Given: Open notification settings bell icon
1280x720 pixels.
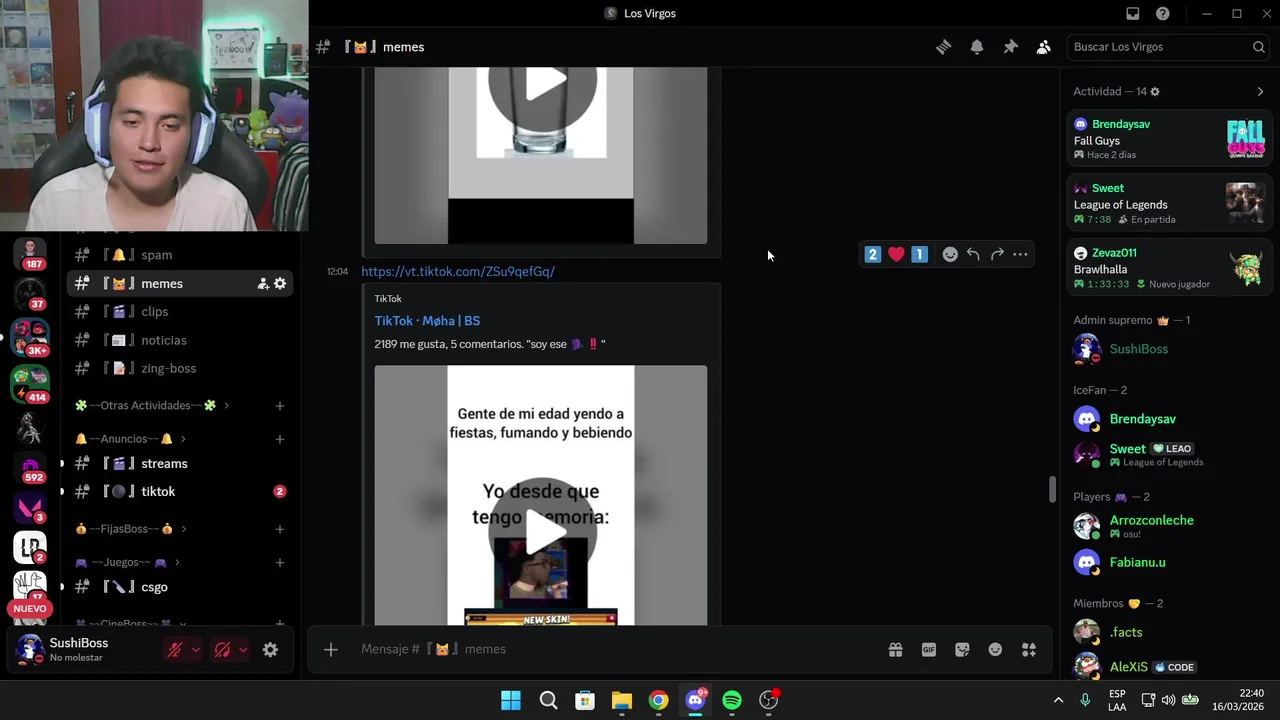Looking at the screenshot, I should pyautogui.click(x=977, y=47).
